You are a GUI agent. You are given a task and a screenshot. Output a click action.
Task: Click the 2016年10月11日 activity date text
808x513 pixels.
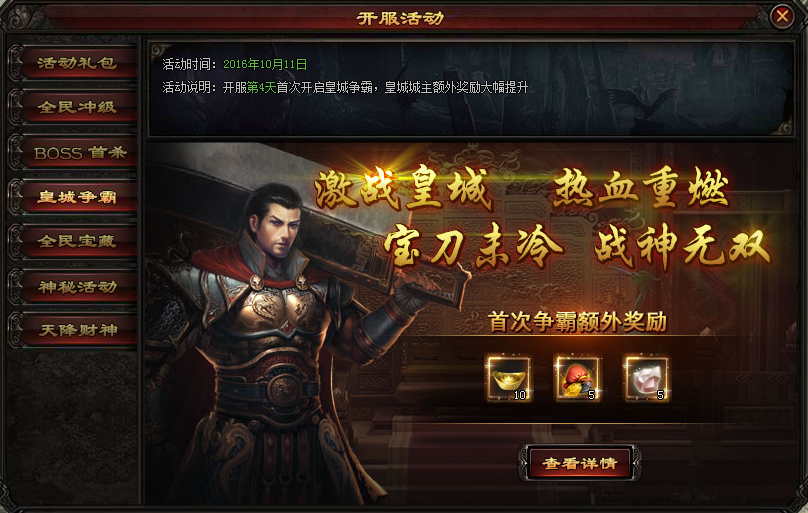265,64
